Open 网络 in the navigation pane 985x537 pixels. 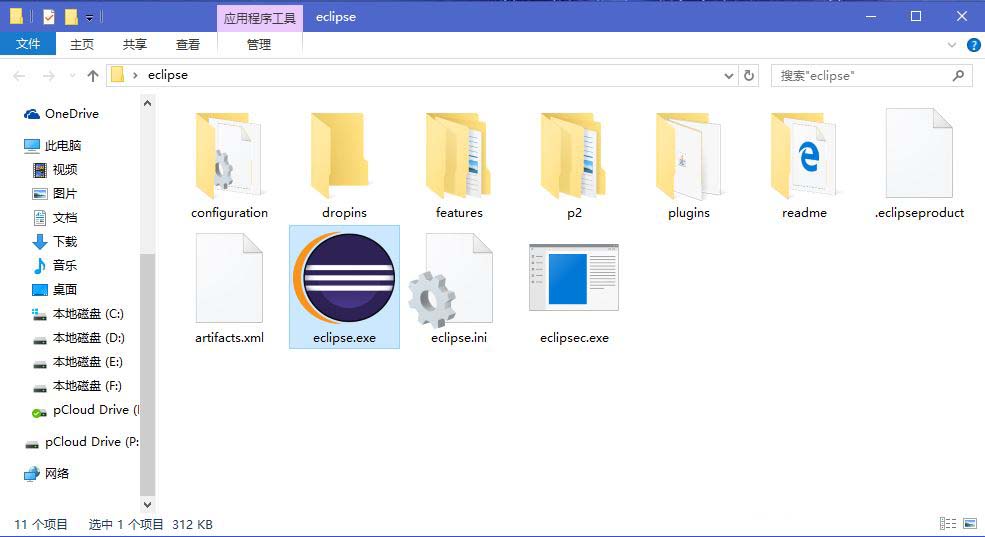(46, 474)
